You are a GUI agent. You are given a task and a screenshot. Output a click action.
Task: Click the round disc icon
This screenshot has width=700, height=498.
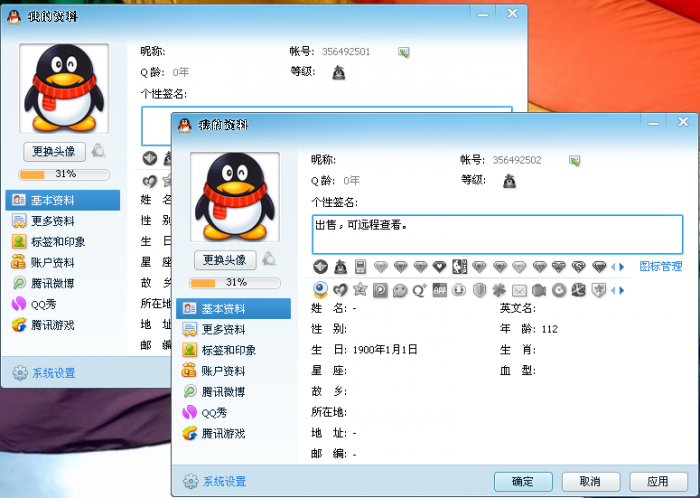click(558, 290)
